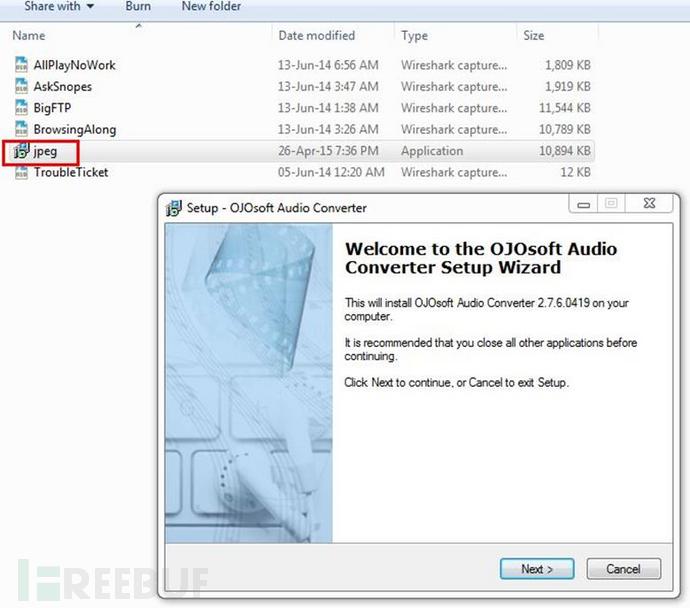This screenshot has width=690, height=608.
Task: Create a New folder from the toolbar
Action: (211, 6)
